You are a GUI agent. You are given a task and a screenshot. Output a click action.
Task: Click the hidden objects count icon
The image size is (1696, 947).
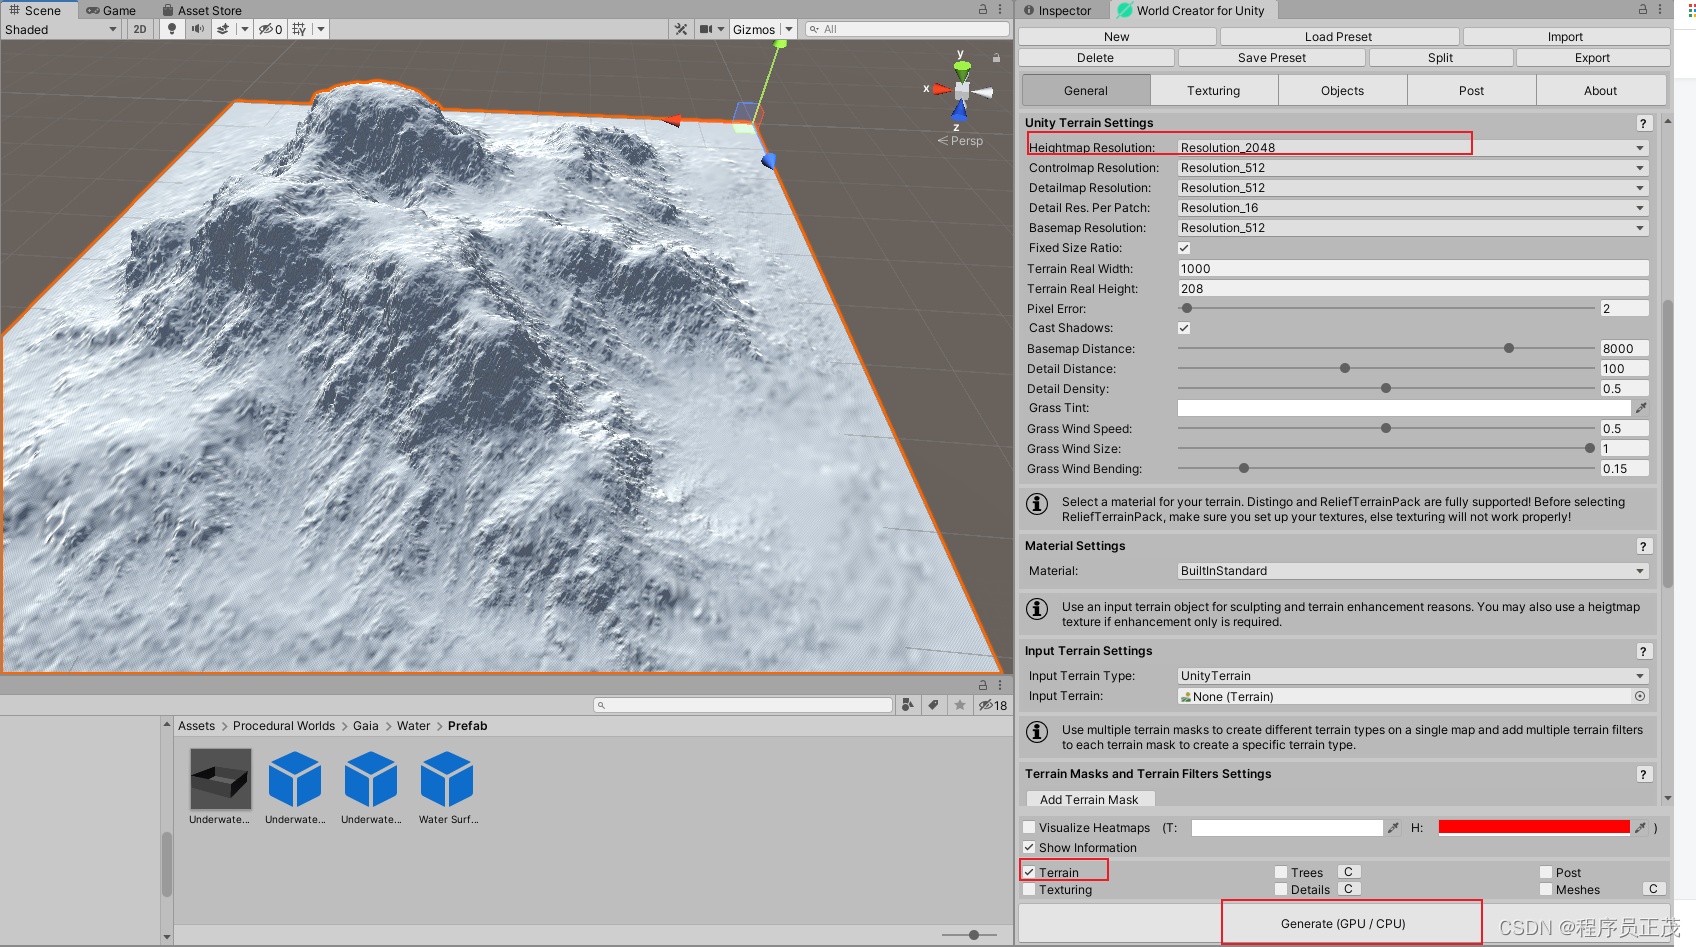(268, 29)
